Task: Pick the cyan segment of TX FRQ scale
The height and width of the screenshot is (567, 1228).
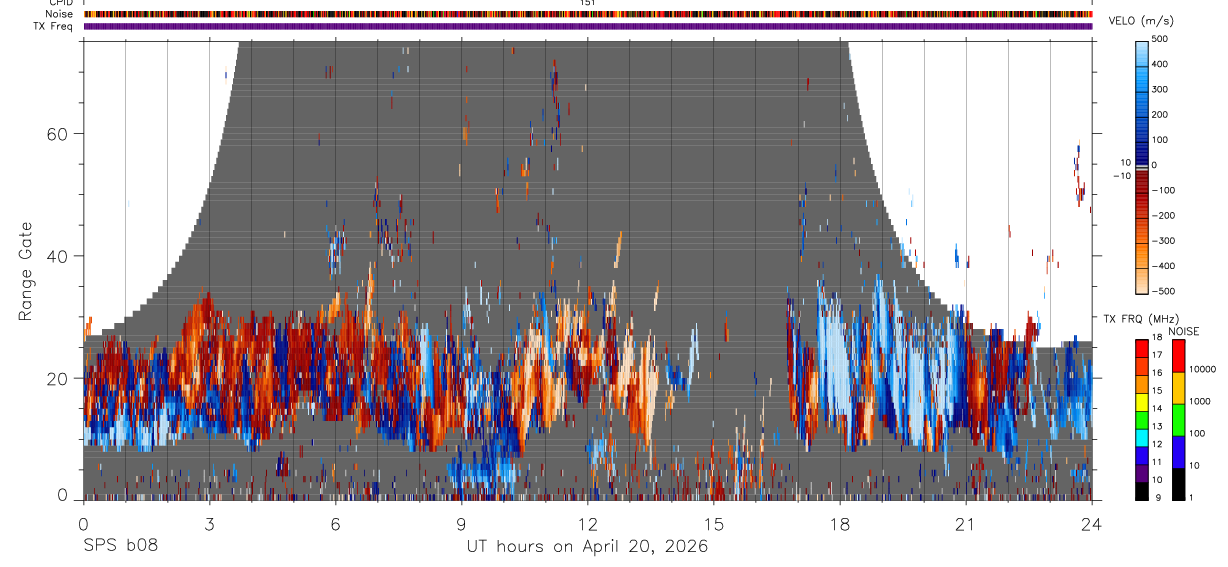Action: coord(1142,438)
